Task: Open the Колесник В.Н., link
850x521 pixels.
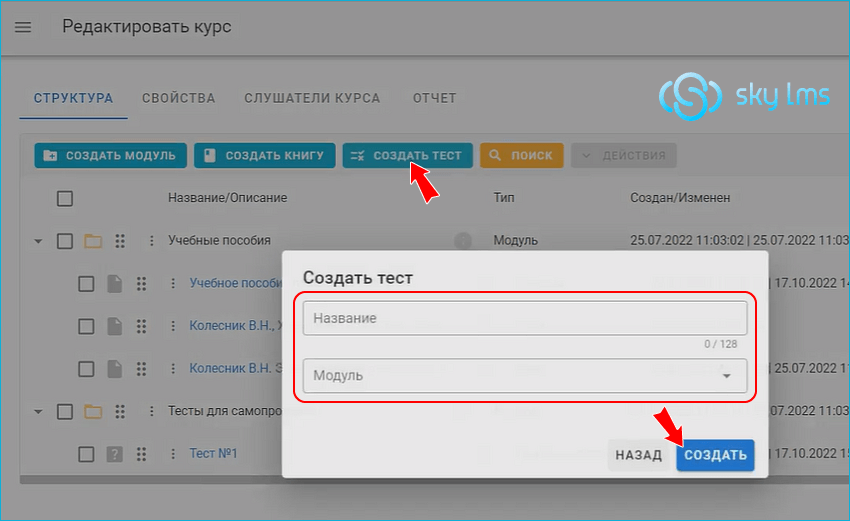Action: (x=236, y=326)
